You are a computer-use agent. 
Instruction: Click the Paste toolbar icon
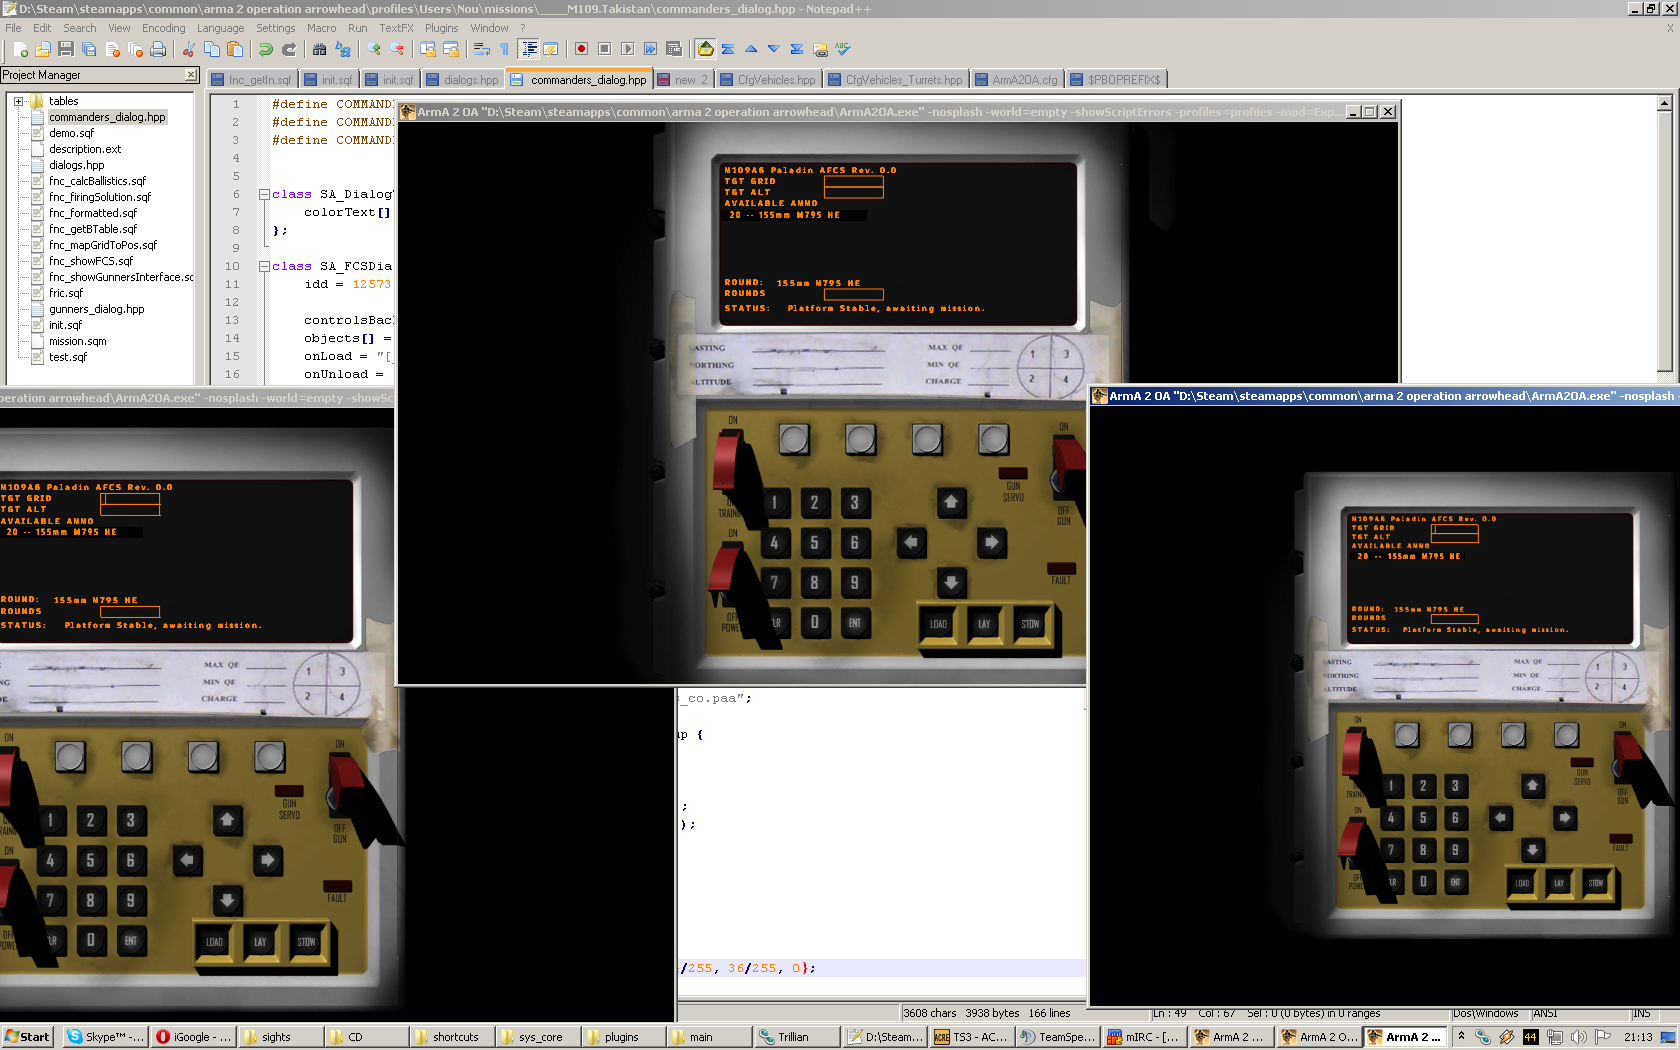click(x=234, y=49)
